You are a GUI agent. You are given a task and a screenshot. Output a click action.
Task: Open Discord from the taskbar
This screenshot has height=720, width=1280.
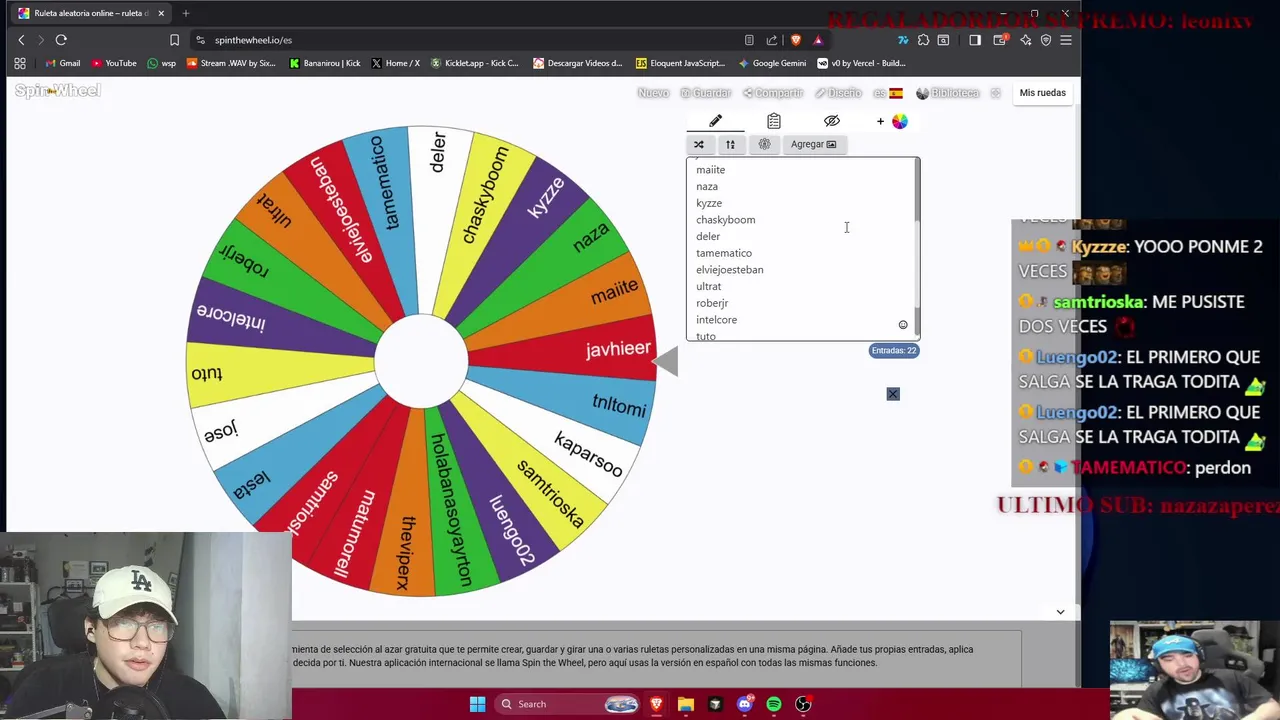tap(744, 704)
